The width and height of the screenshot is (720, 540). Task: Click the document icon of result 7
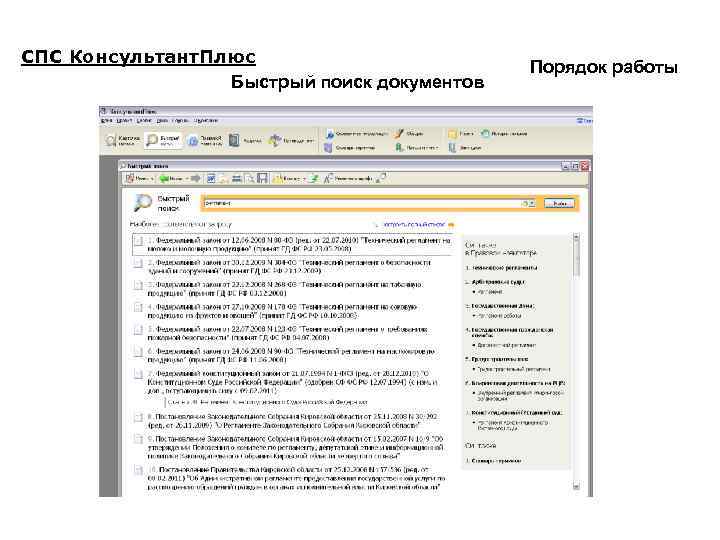coord(138,375)
